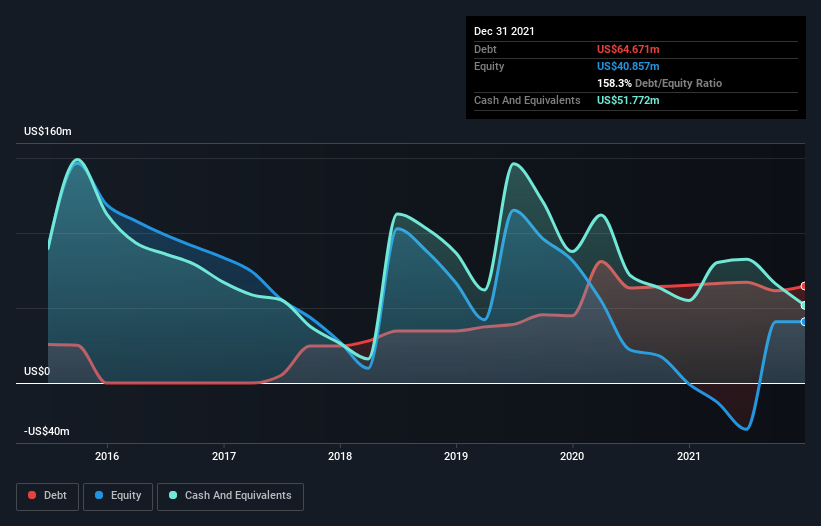821x526 pixels.
Task: Toggle the Equity legend button
Action: click(118, 496)
